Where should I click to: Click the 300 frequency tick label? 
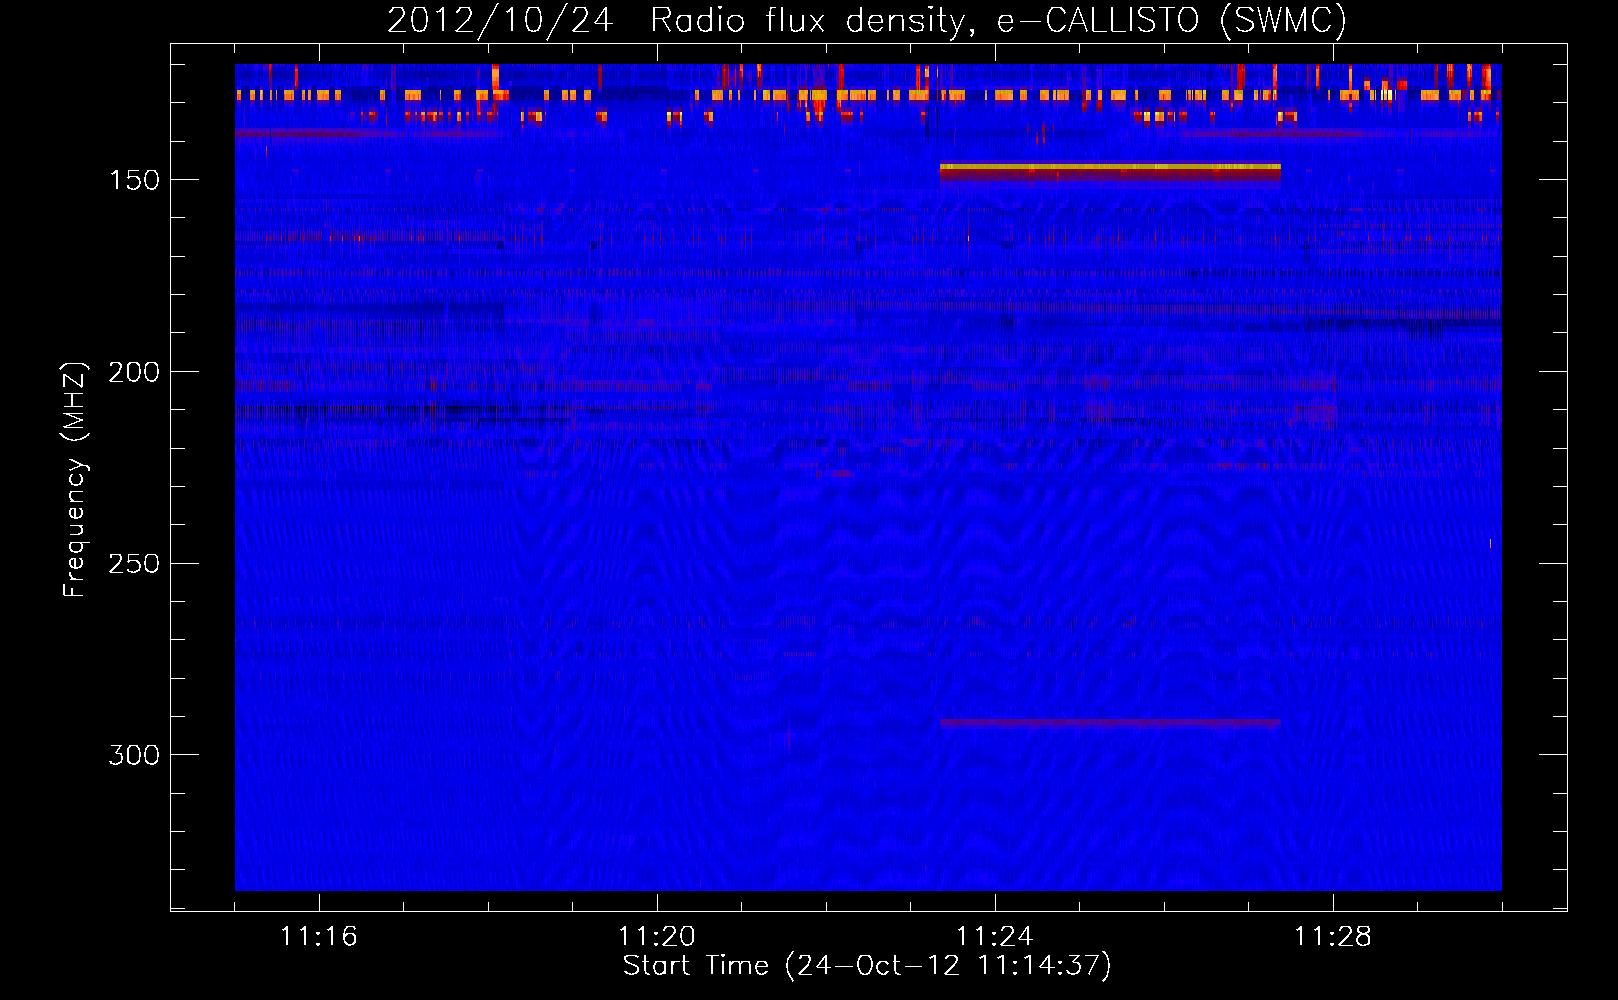point(134,755)
